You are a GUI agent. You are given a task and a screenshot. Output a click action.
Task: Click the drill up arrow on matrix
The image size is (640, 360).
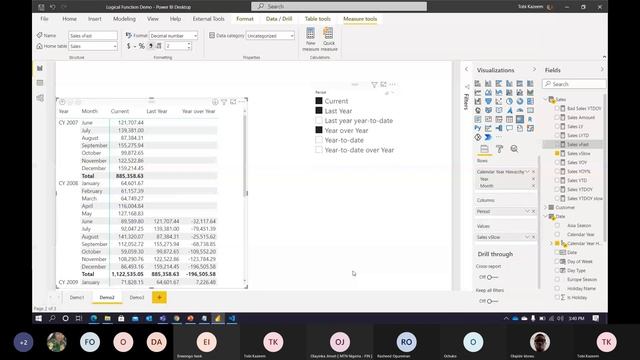point(62,102)
